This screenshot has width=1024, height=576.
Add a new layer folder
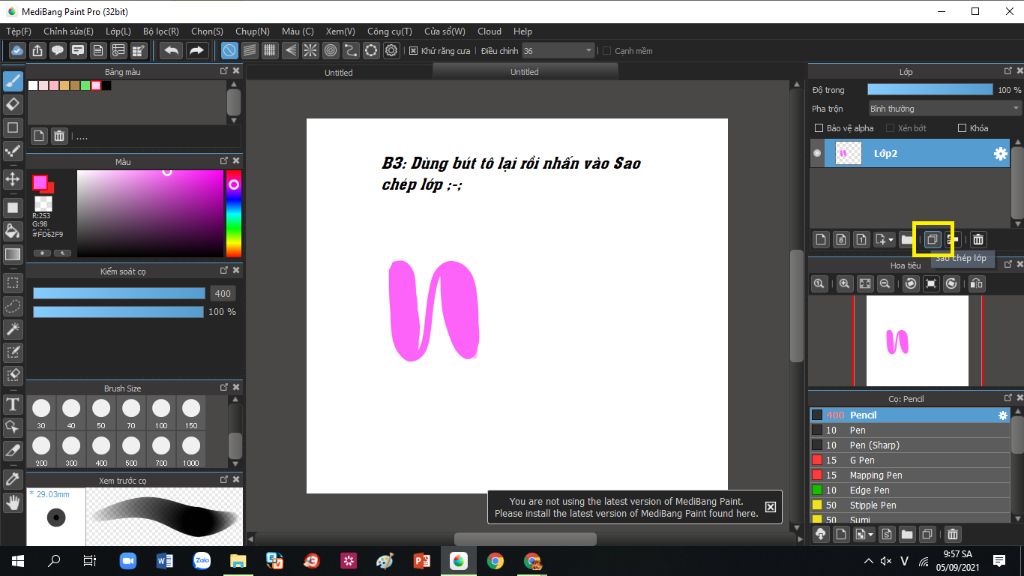(x=907, y=240)
